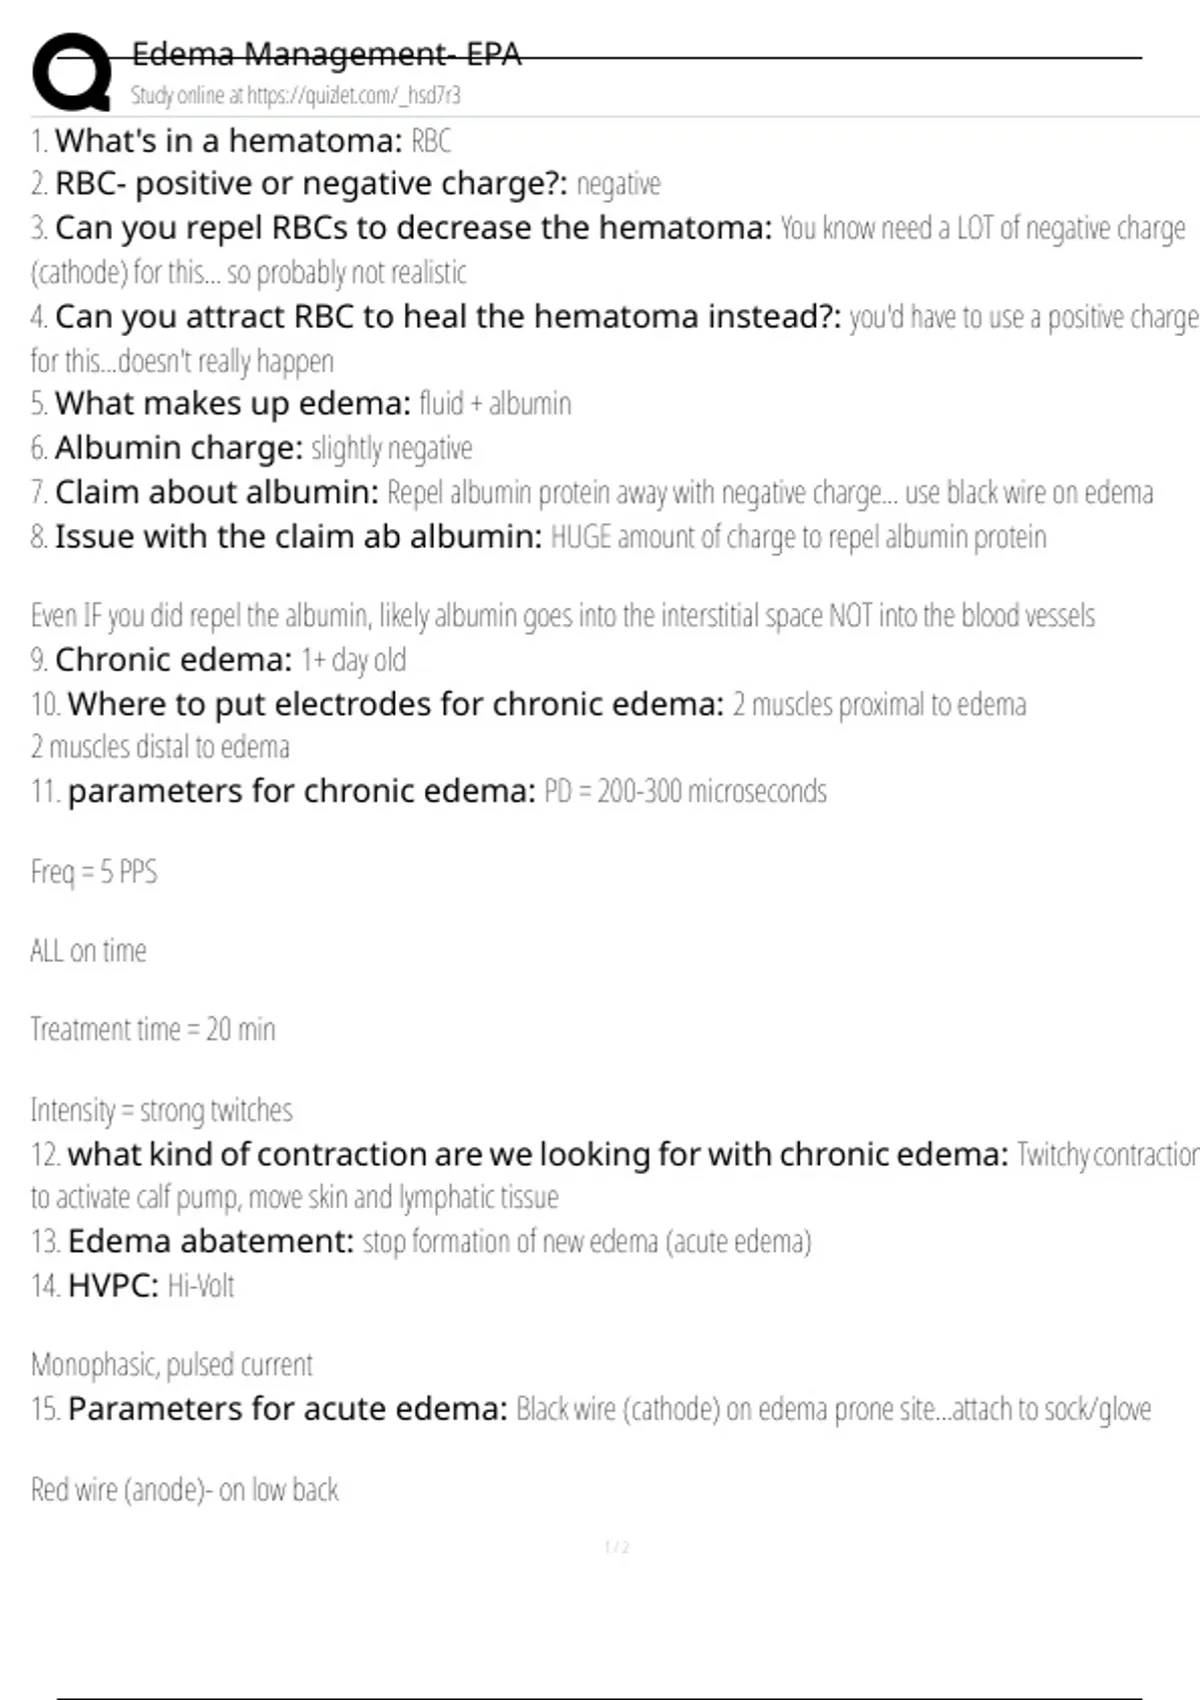
Task: Select the "HVPC" term
Action: (x=113, y=1286)
